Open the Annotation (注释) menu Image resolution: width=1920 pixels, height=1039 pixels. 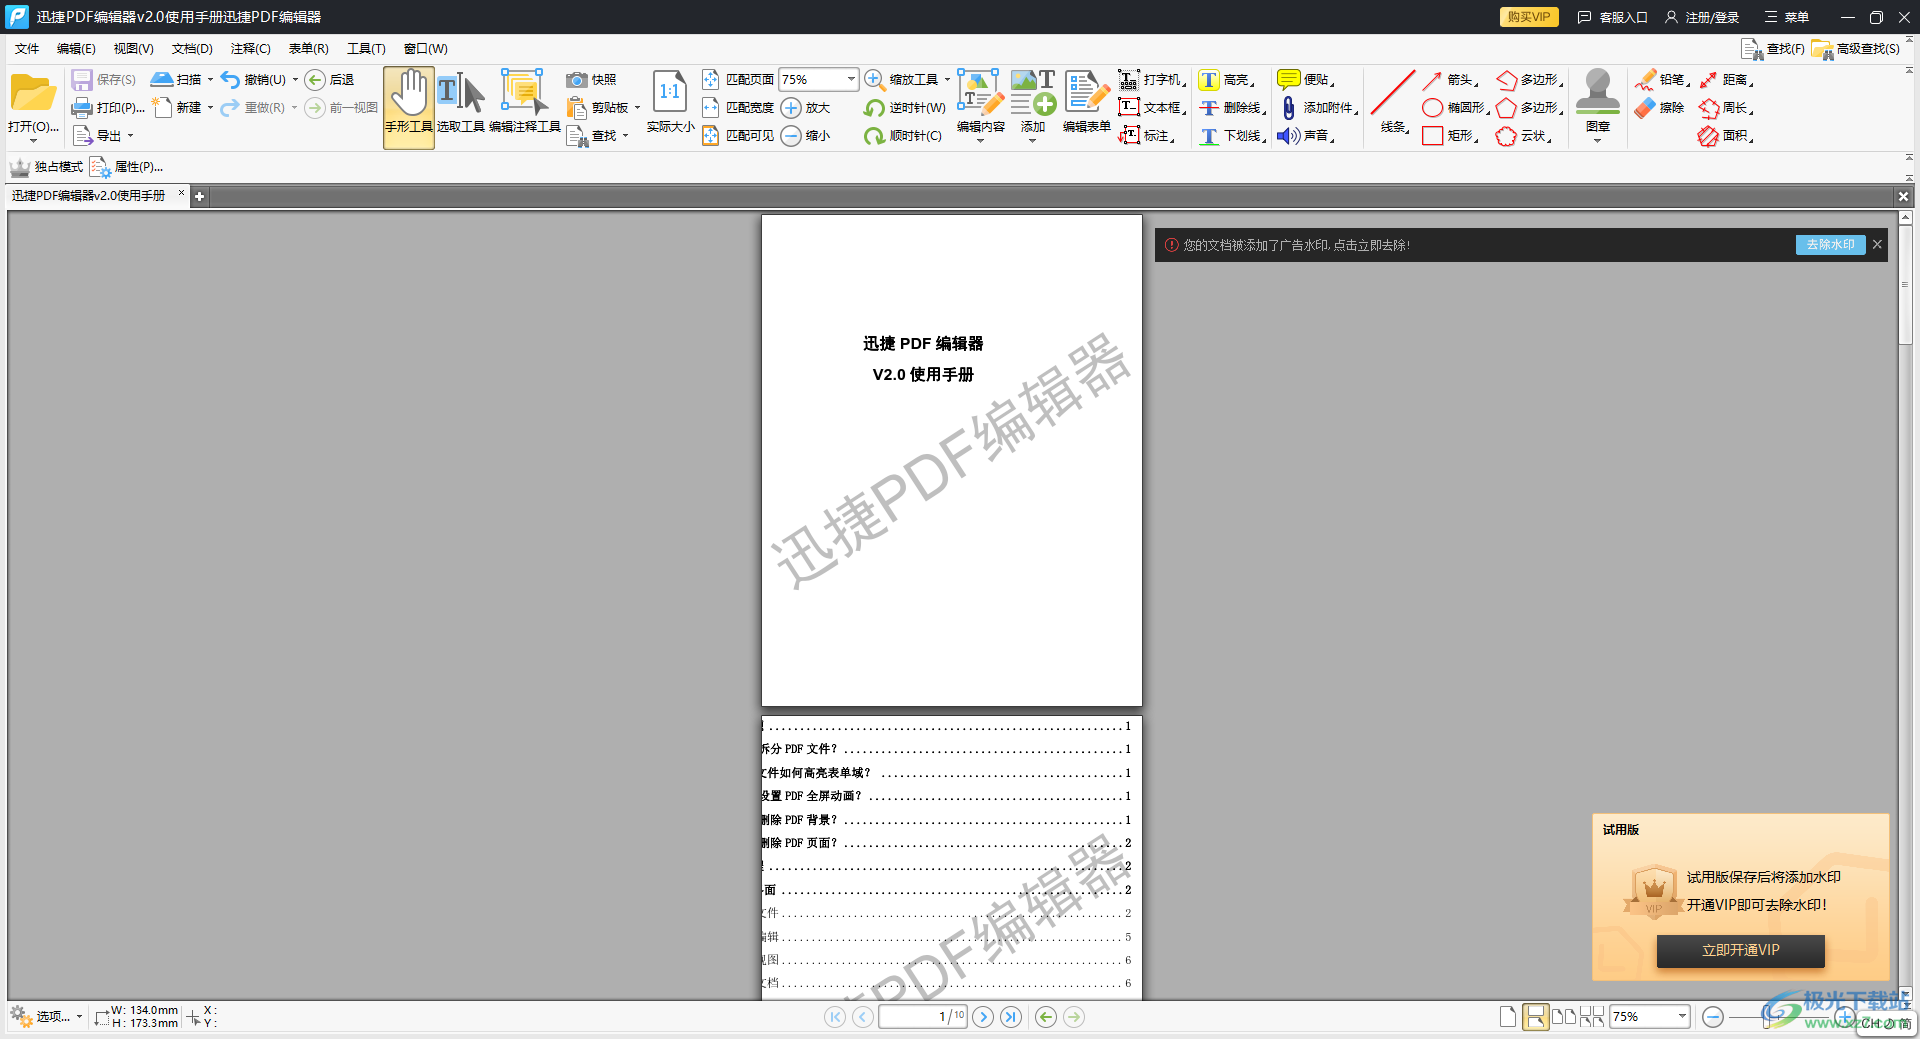coord(250,49)
